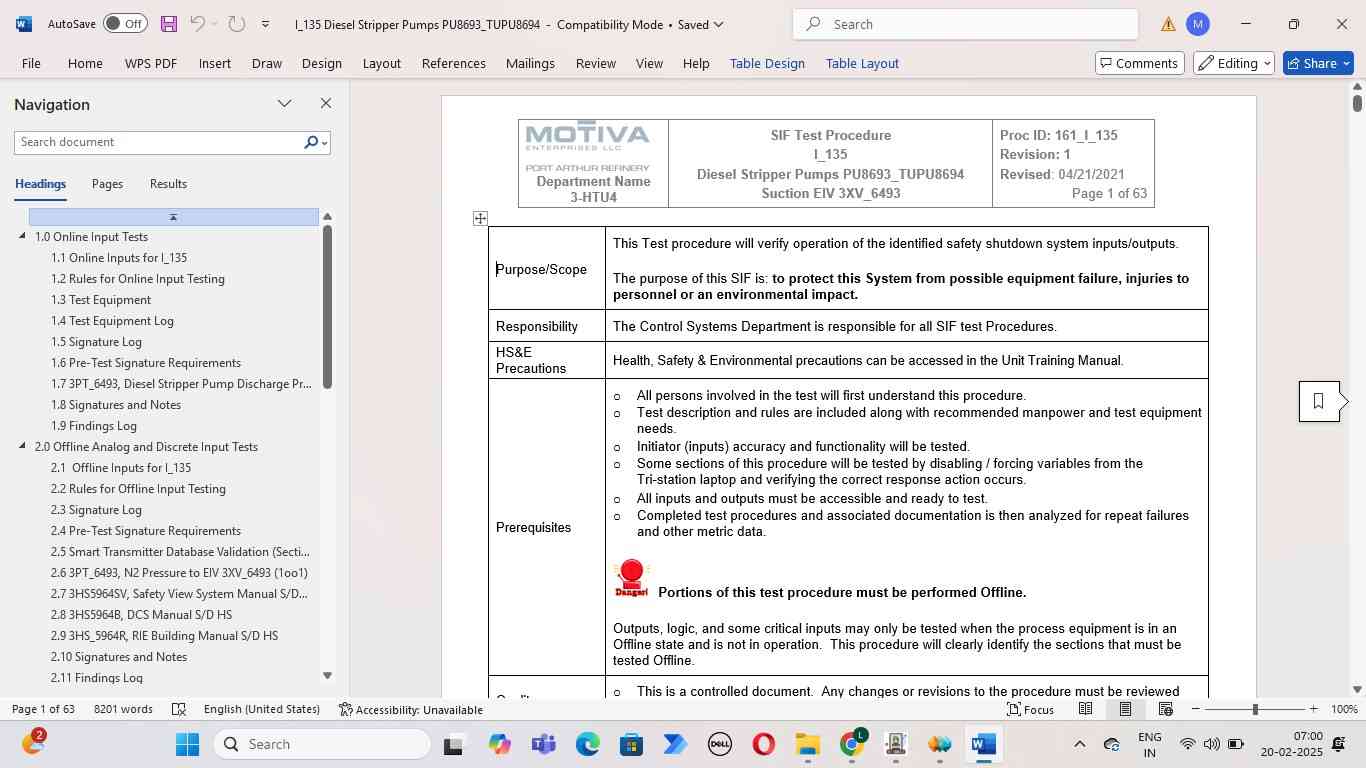
Task: Go to heading 2.2 Rules for Offline Input Testing
Action: coord(138,489)
